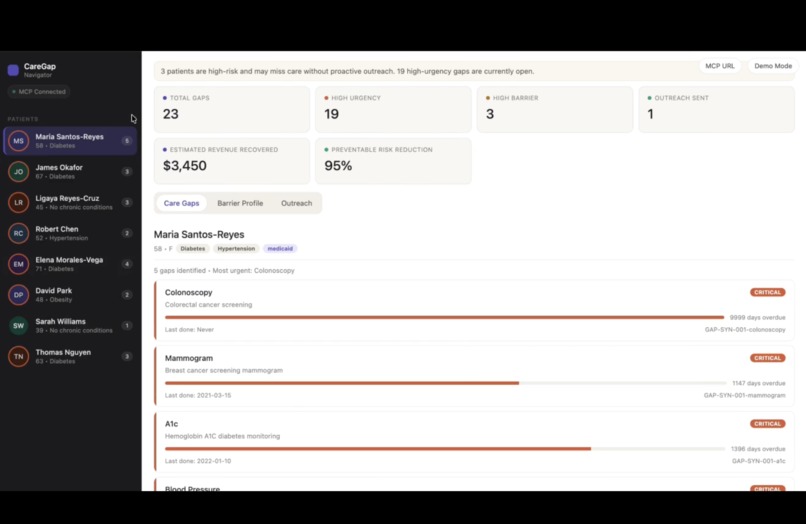Click gap count badge for James Okafor

pyautogui.click(x=127, y=172)
